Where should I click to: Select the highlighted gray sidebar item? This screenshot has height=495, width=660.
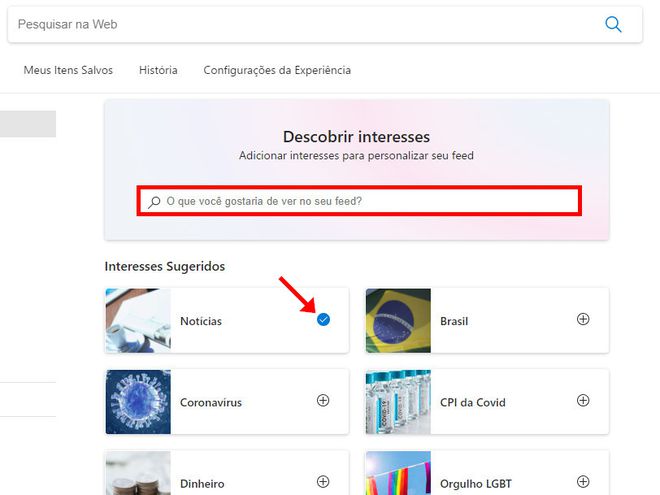click(28, 124)
